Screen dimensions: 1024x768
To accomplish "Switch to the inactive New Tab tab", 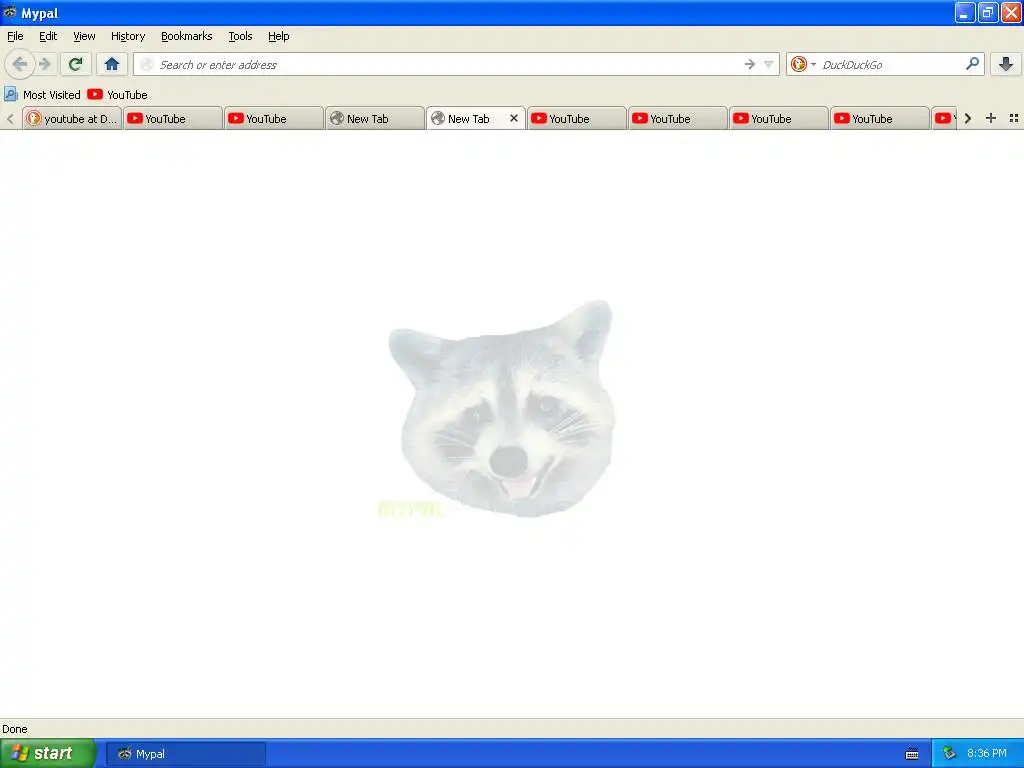I will tap(375, 118).
